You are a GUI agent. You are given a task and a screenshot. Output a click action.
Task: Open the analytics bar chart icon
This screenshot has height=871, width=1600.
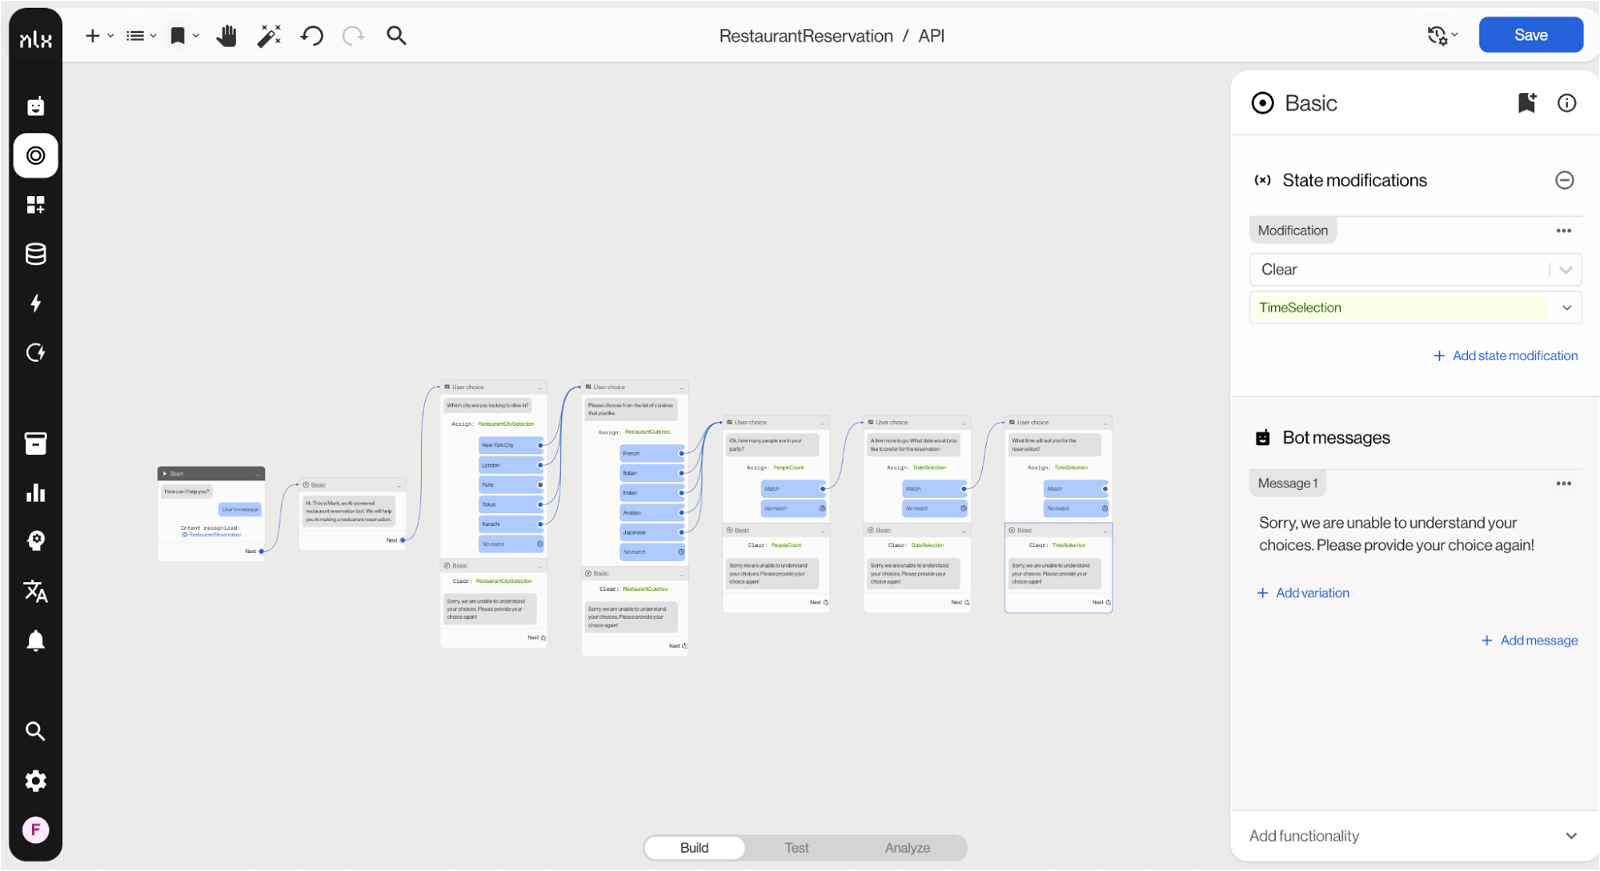point(36,492)
